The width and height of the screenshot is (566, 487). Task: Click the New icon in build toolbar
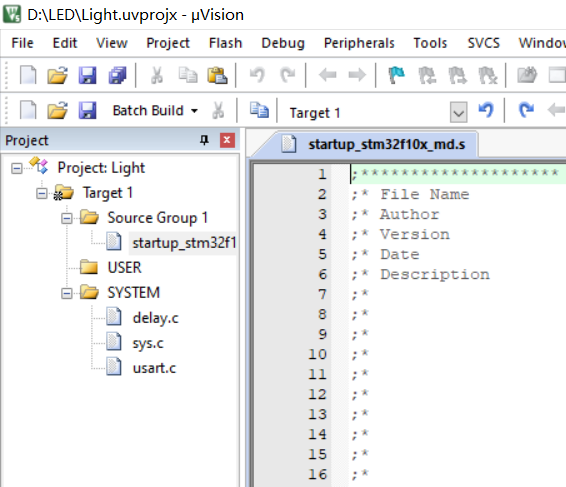coord(28,110)
